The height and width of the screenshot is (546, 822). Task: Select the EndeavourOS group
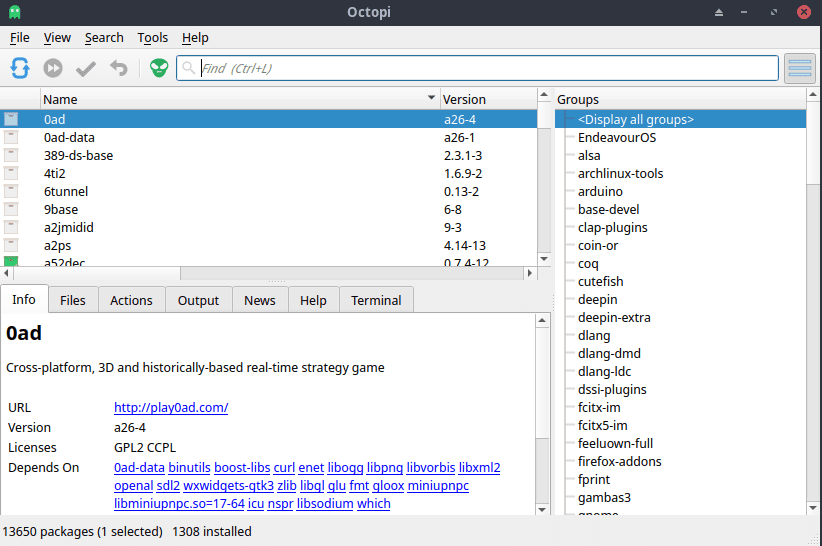[617, 137]
